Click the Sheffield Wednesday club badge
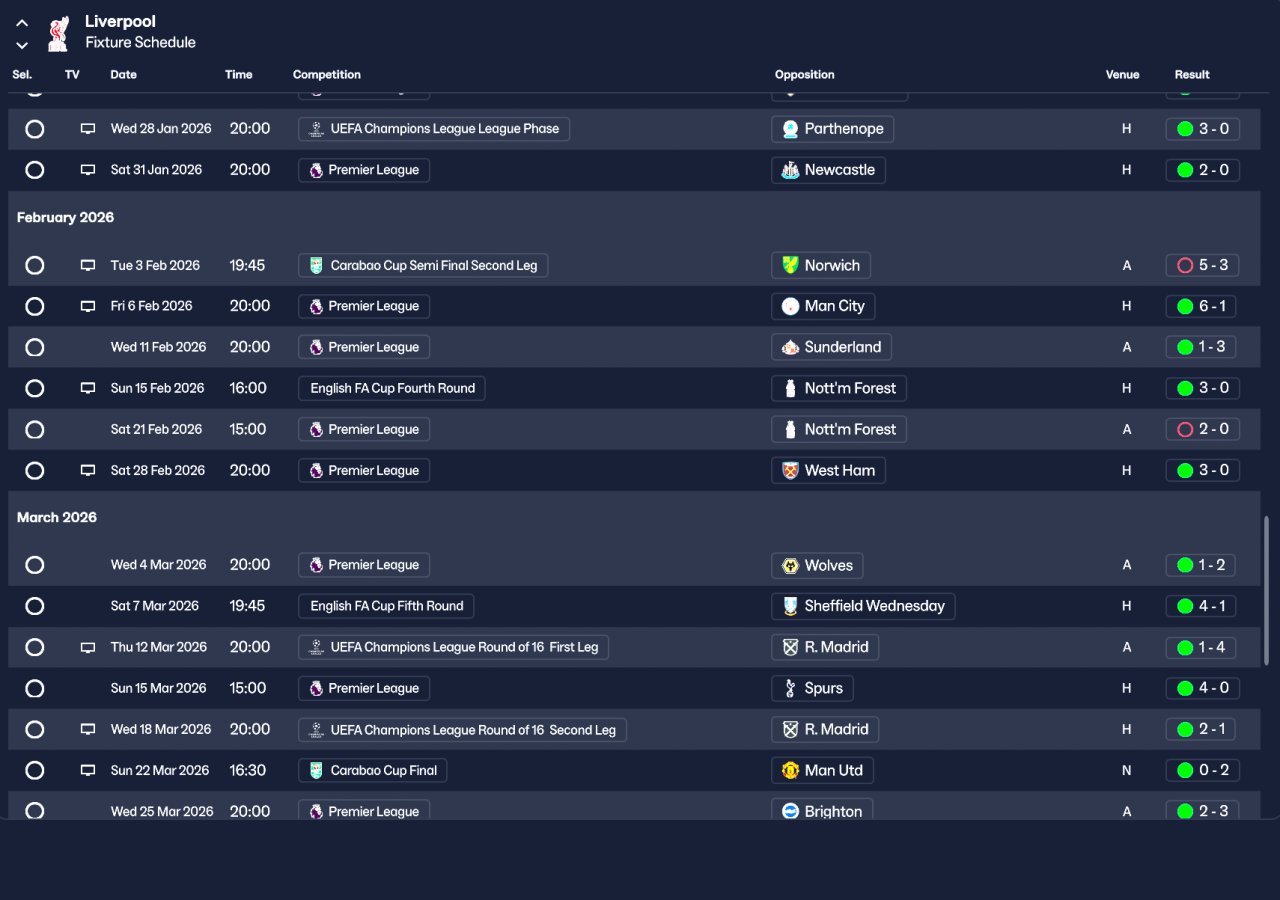 click(790, 606)
